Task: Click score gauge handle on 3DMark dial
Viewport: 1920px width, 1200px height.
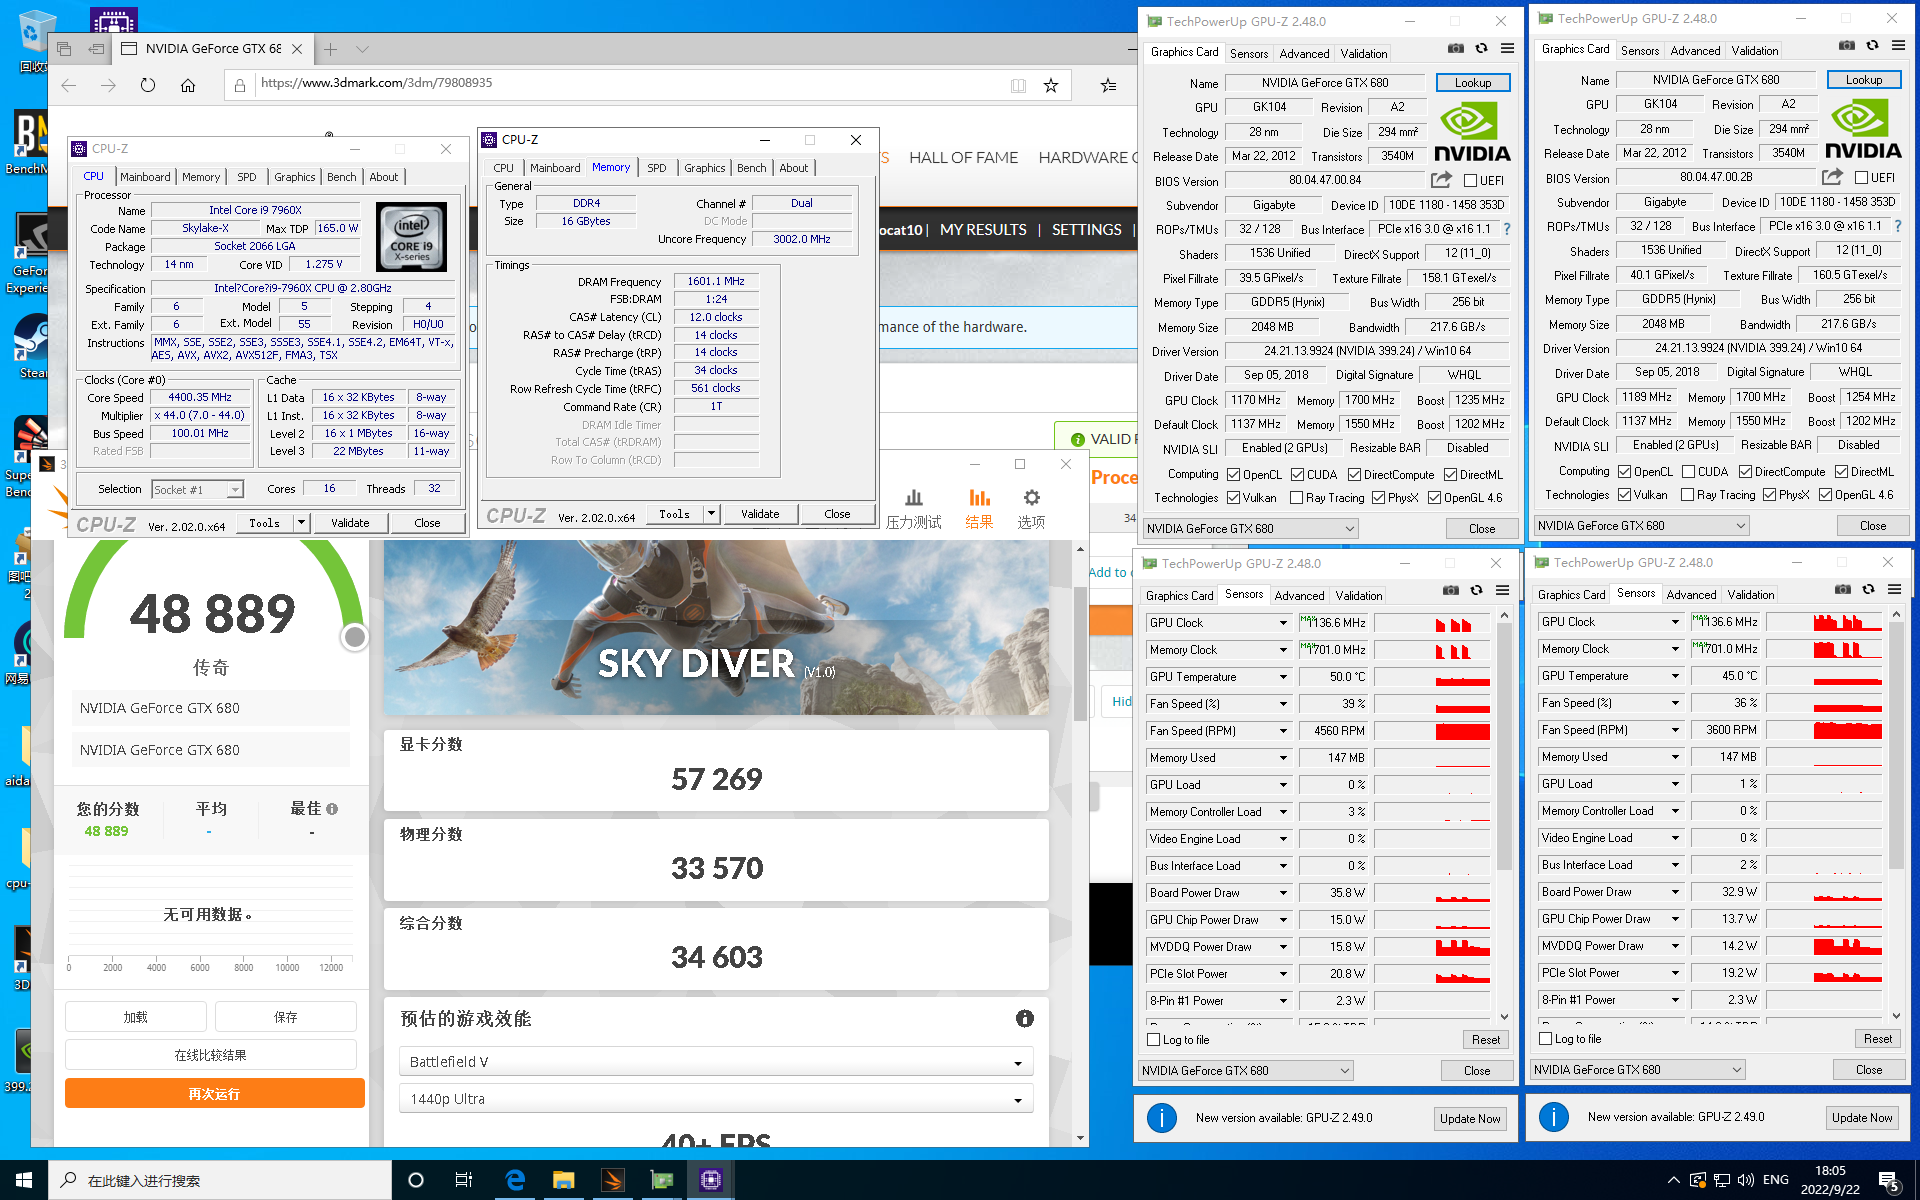Action: click(x=354, y=637)
